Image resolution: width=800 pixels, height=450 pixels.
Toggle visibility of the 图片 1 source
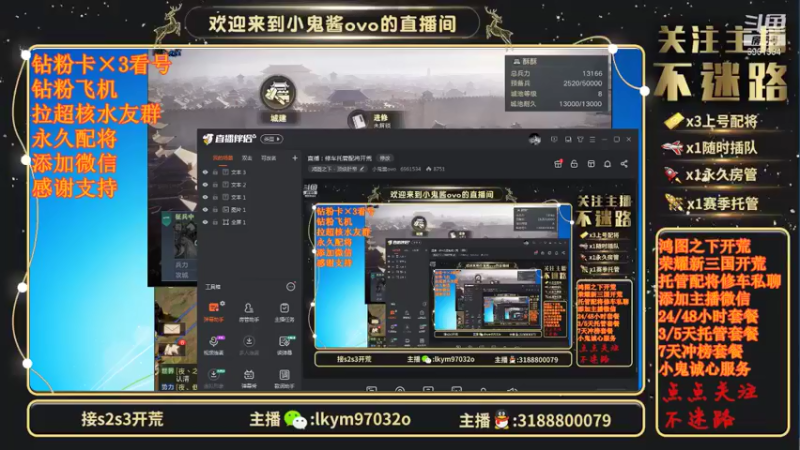[x=206, y=210]
